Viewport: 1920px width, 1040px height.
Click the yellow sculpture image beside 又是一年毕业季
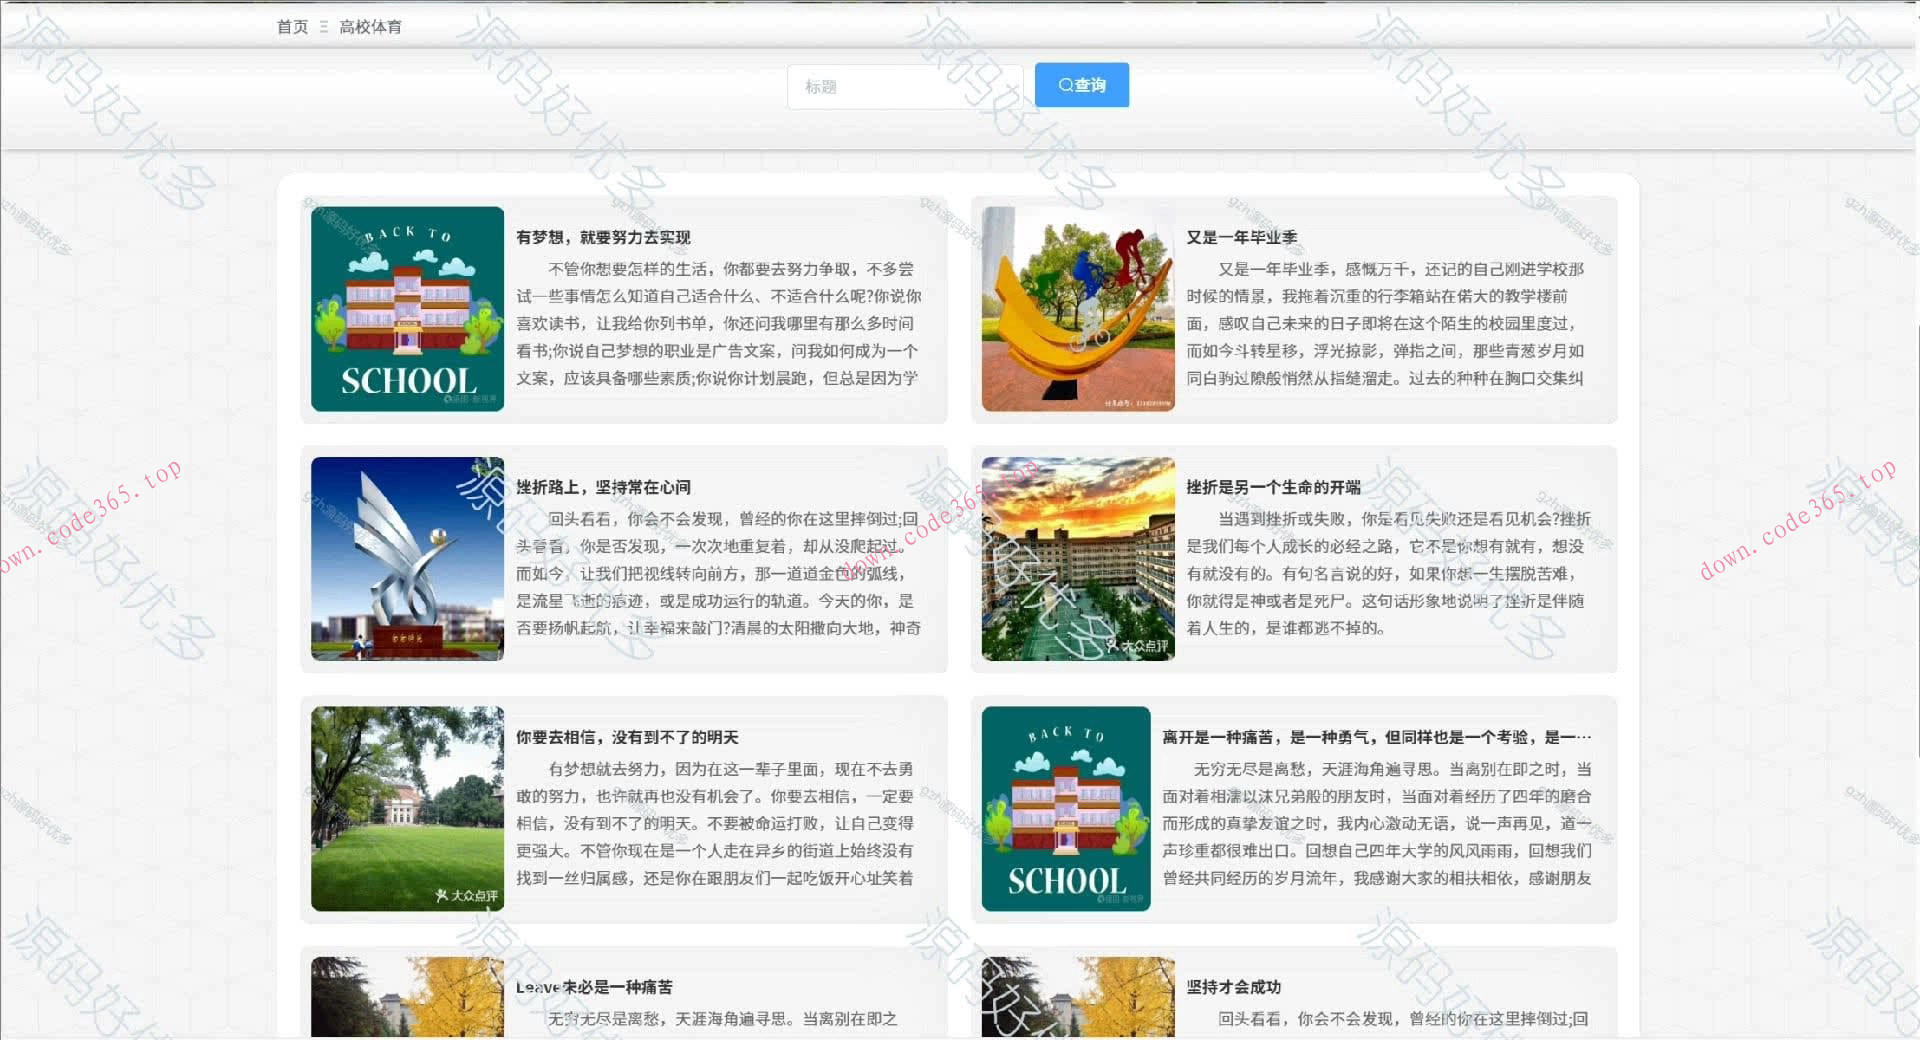[1077, 309]
